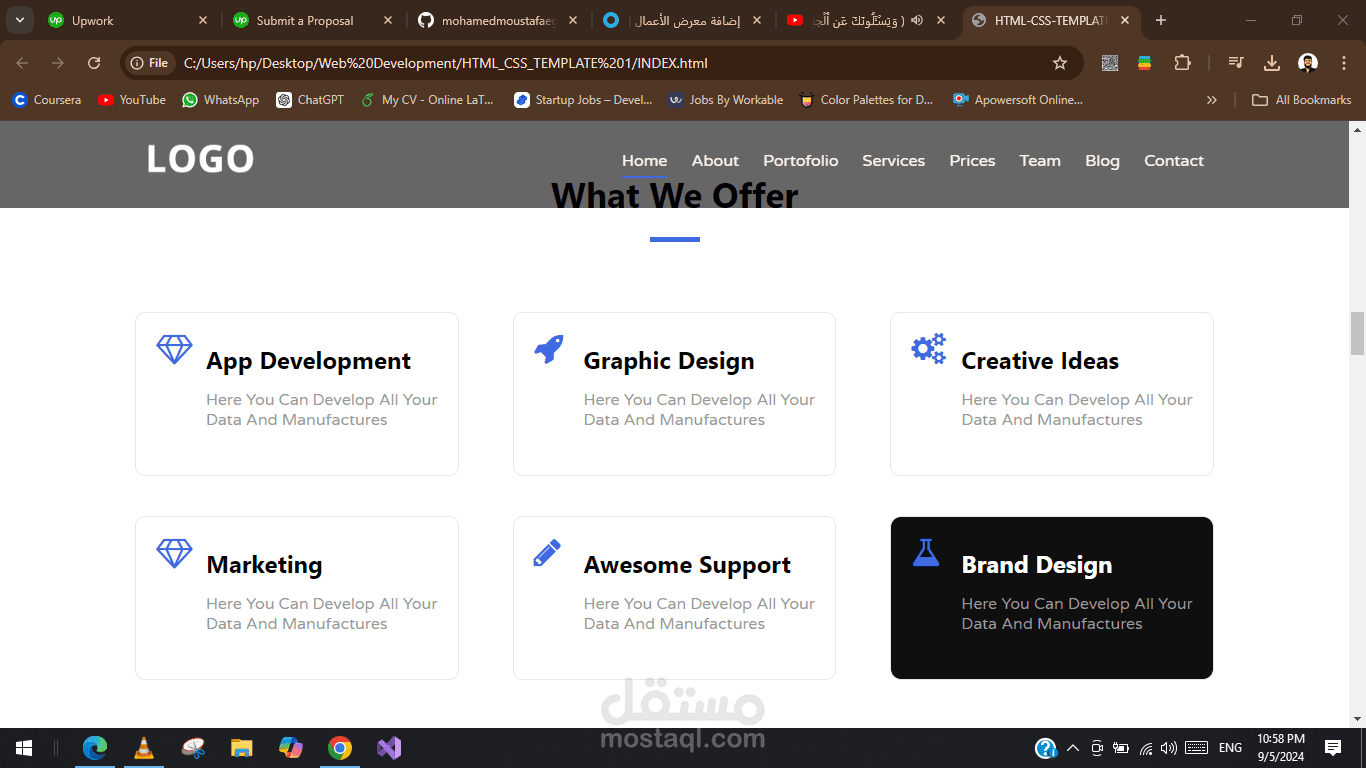The image size is (1366, 768).
Task: Open Microsoft Edge from the taskbar
Action: (95, 748)
